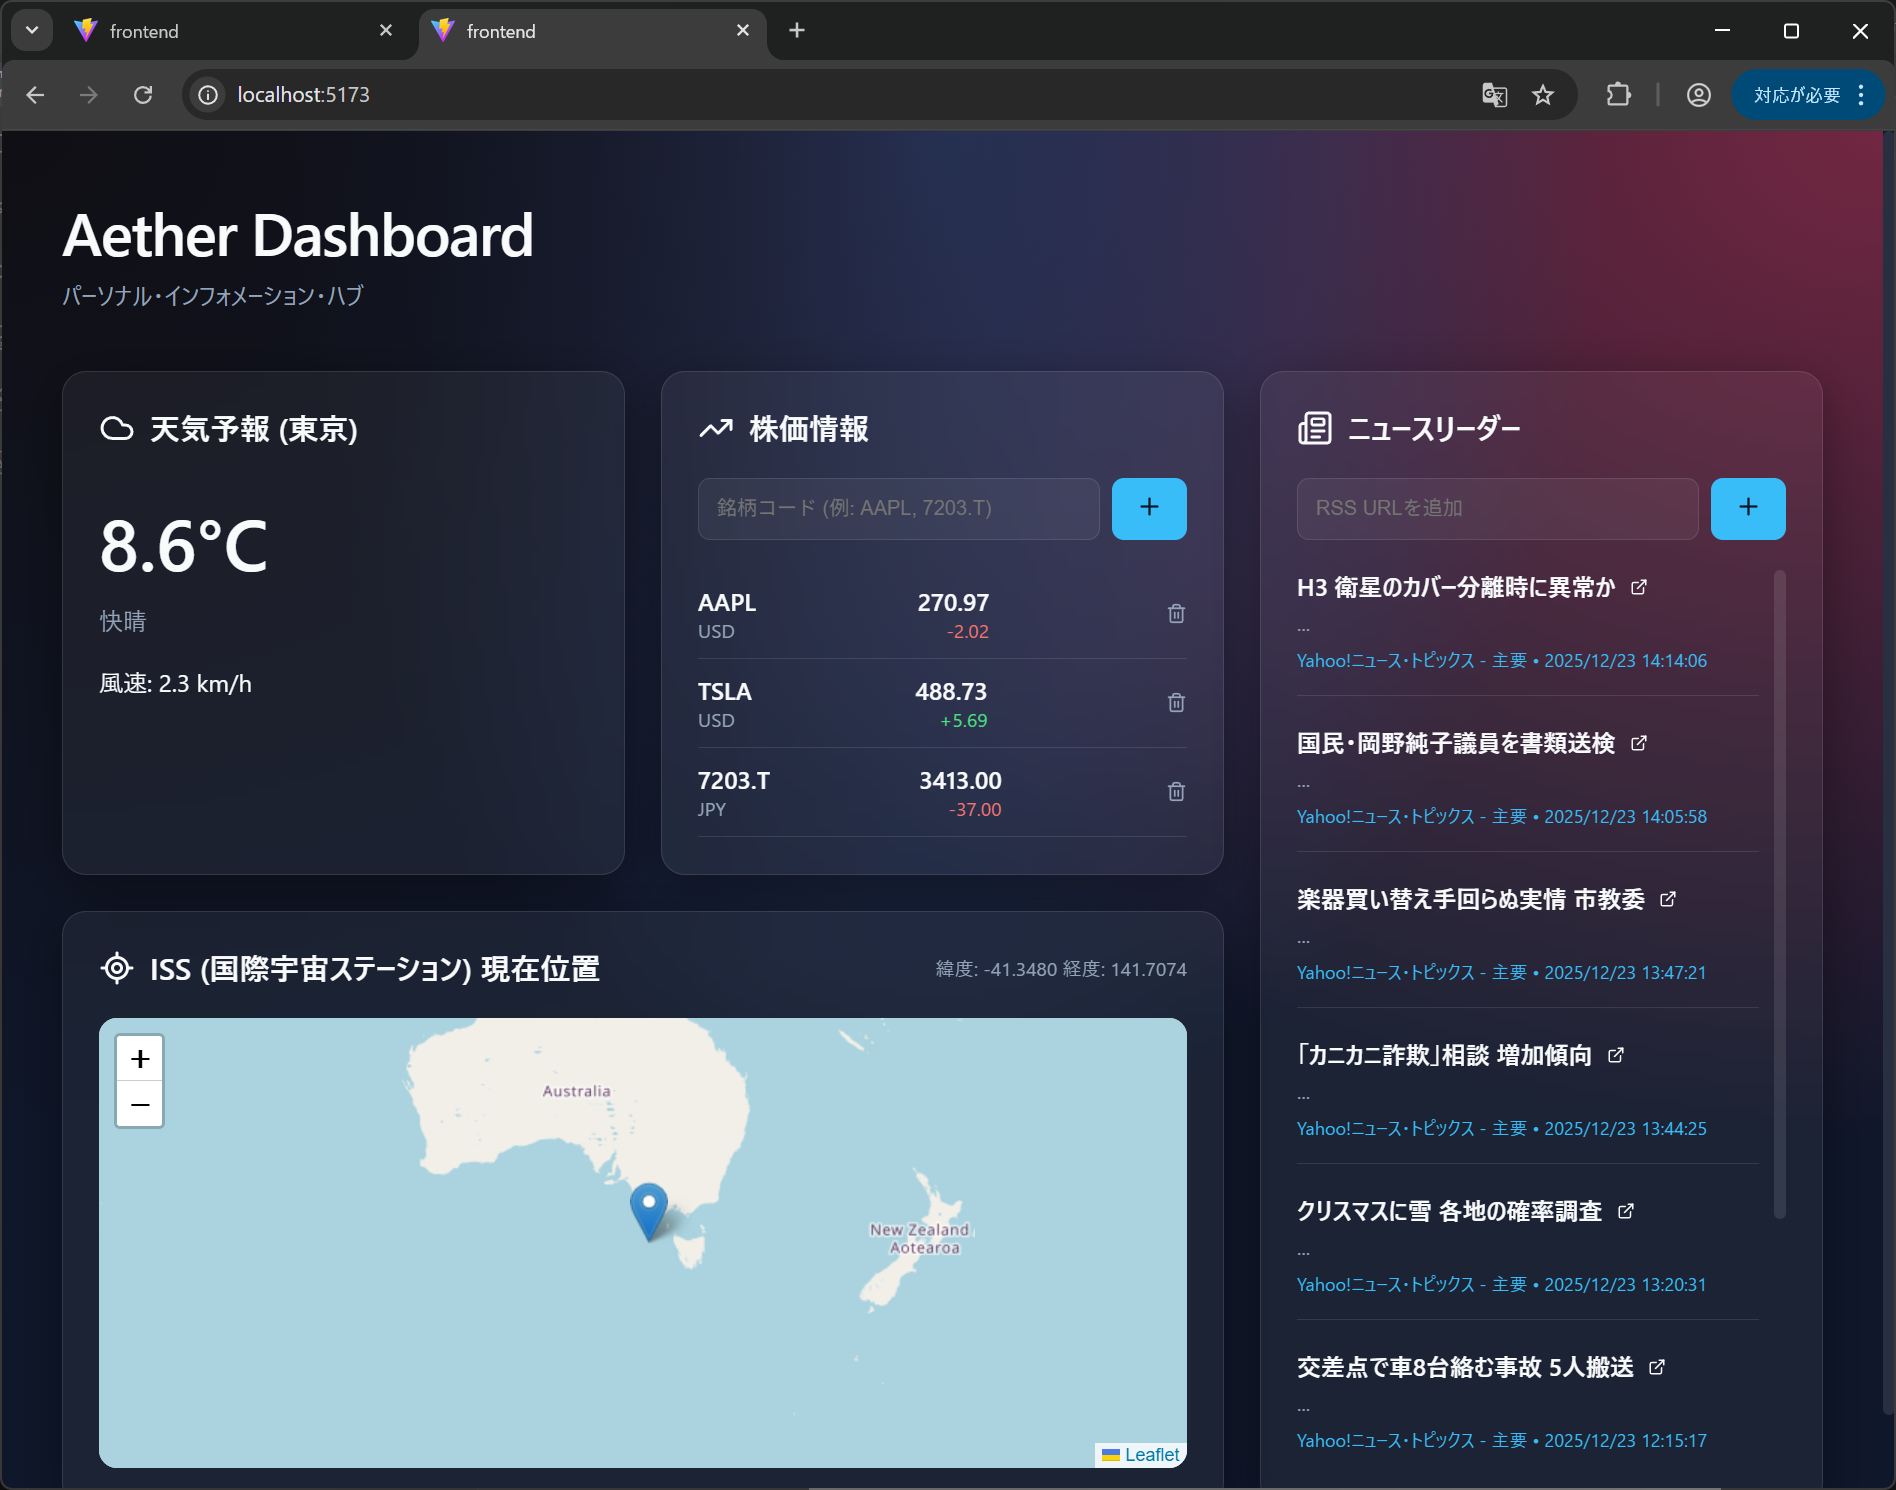Zoom in on the ISS map
Viewport: 1896px width, 1490px height.
140,1058
